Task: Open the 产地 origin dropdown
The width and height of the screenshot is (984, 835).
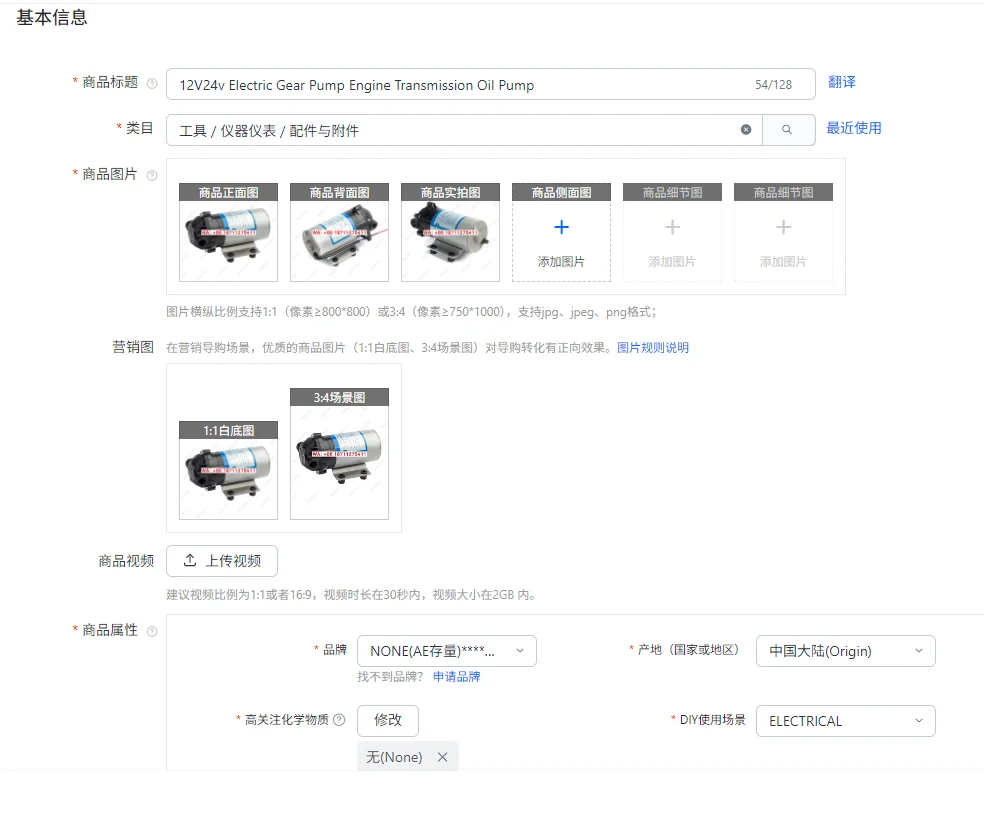Action: [x=845, y=650]
